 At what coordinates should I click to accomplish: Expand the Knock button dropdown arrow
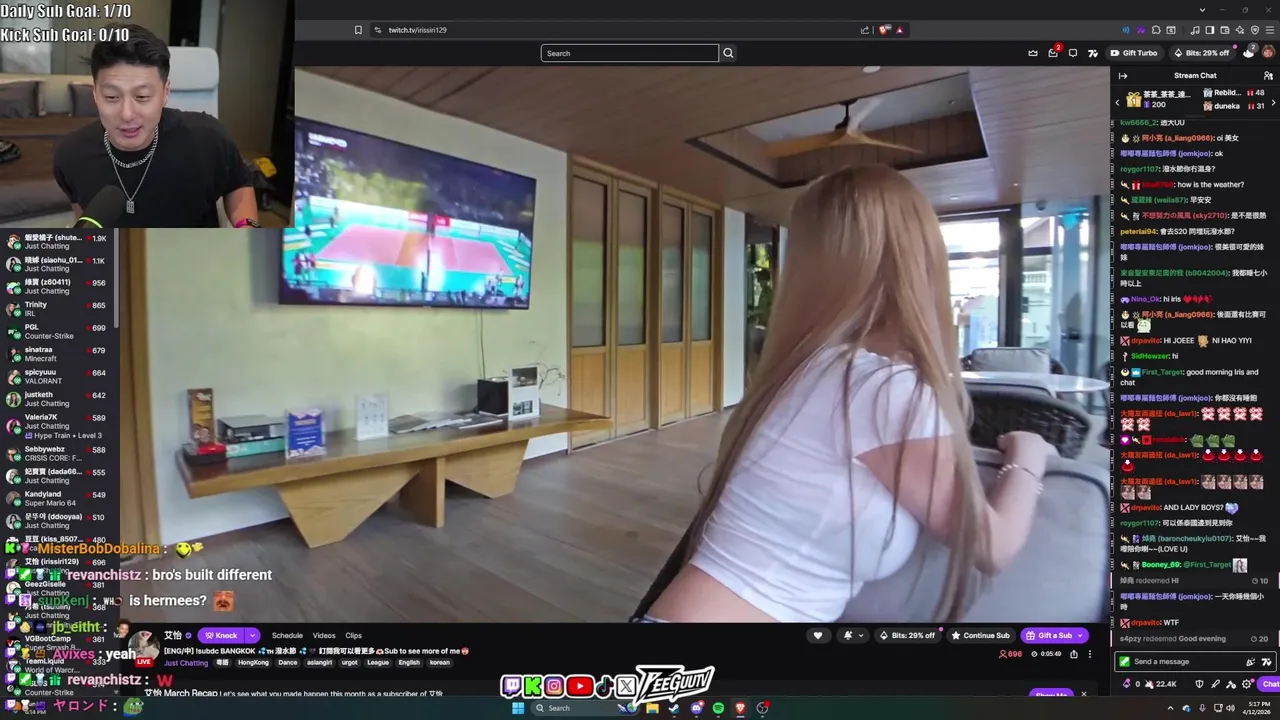[x=252, y=635]
